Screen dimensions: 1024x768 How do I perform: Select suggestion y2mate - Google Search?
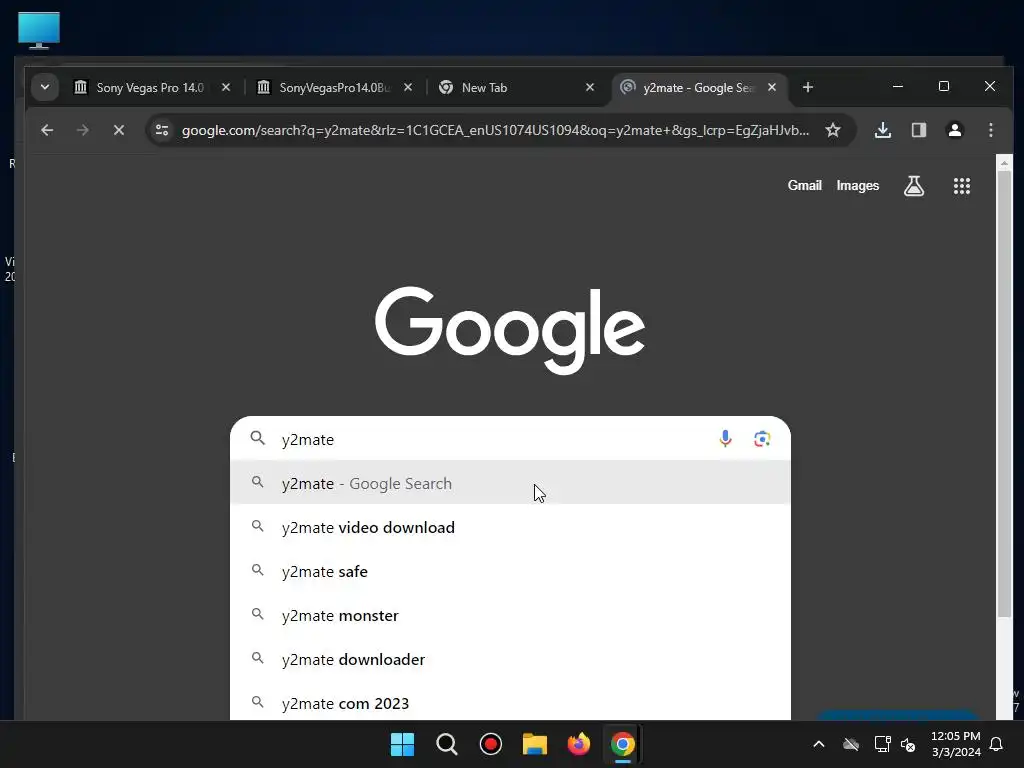(510, 483)
